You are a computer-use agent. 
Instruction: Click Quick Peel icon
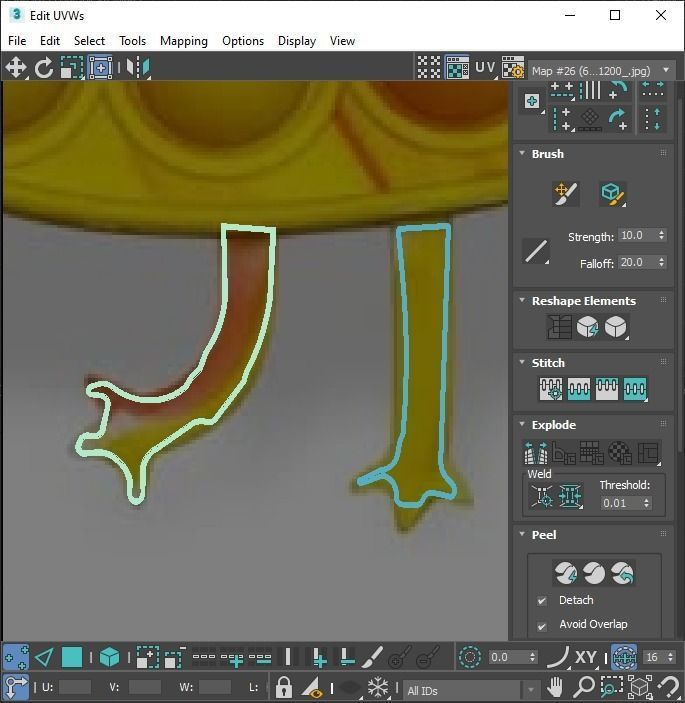[x=566, y=573]
